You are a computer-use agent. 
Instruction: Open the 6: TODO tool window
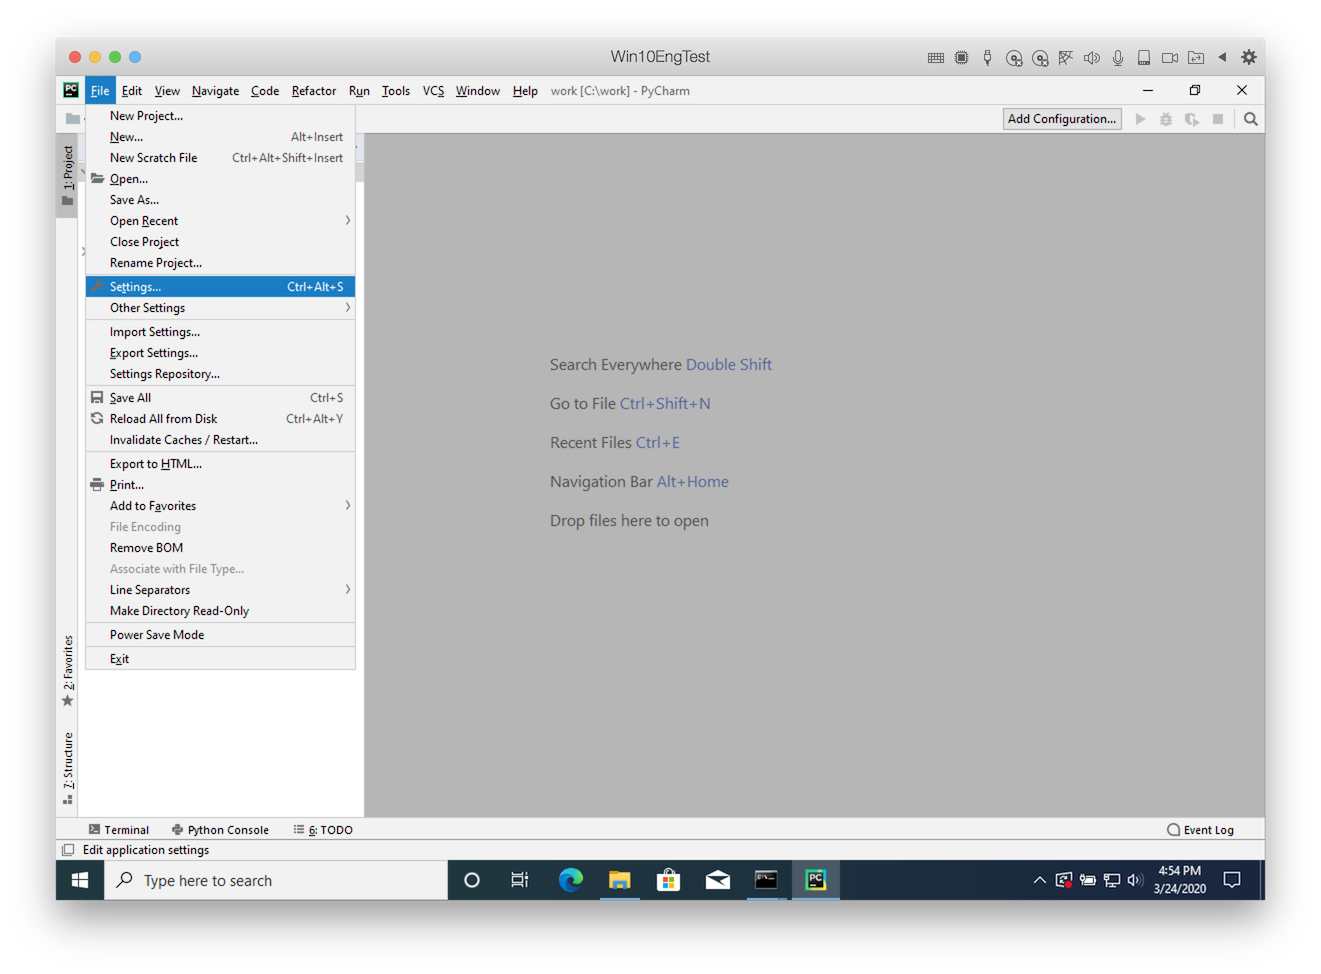(323, 830)
